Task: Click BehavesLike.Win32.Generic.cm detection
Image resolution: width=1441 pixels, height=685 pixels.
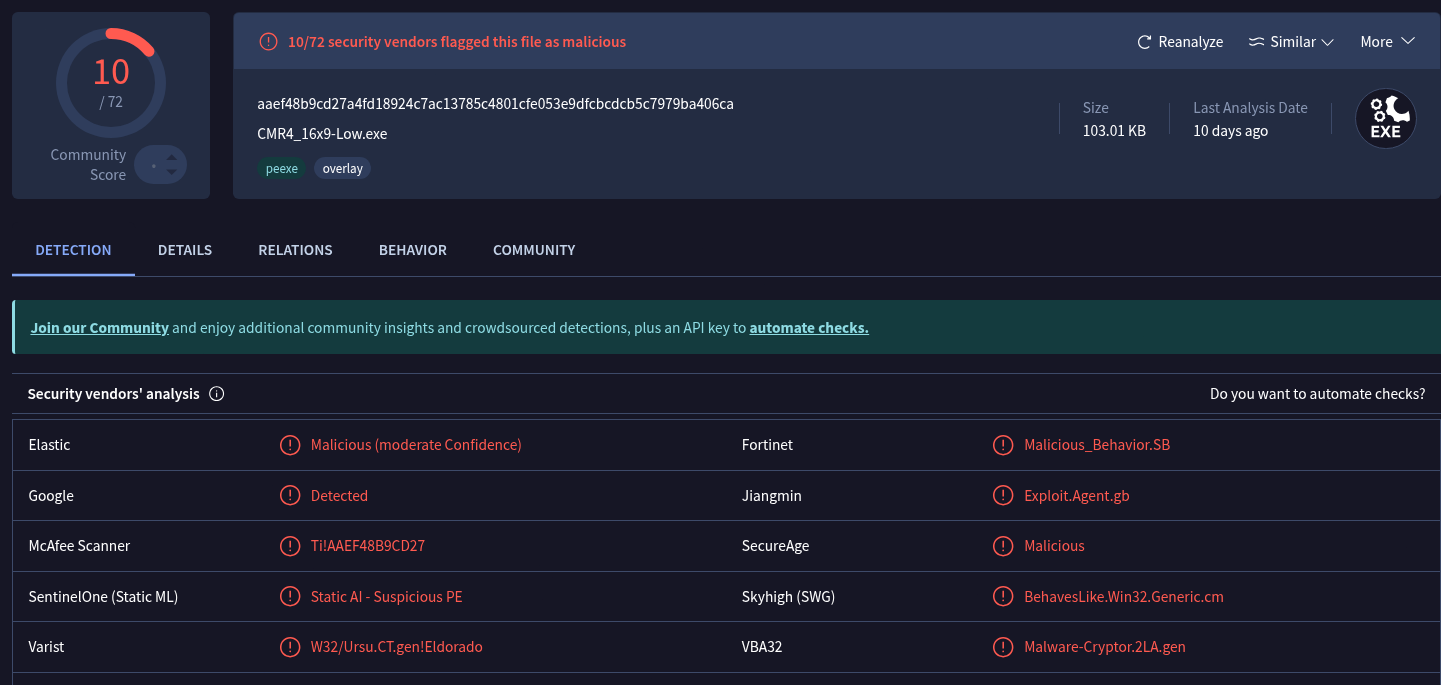Action: [x=1124, y=597]
